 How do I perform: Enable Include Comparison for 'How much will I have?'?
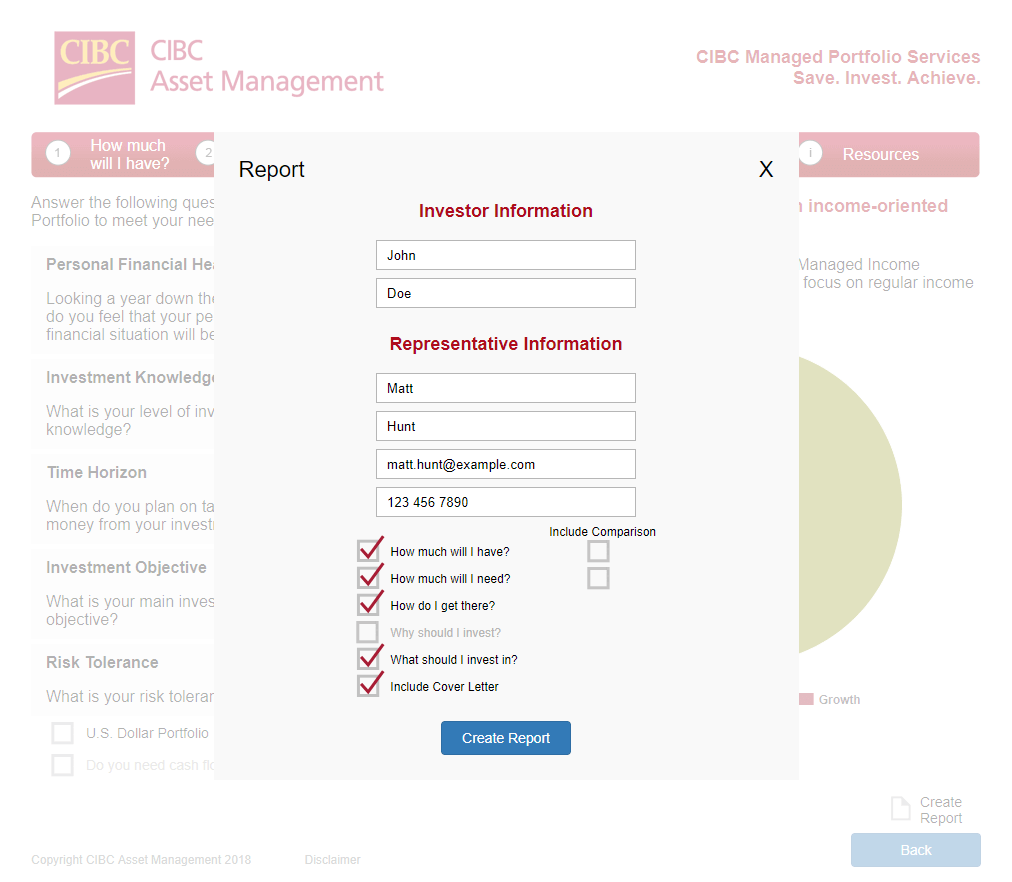(x=598, y=551)
